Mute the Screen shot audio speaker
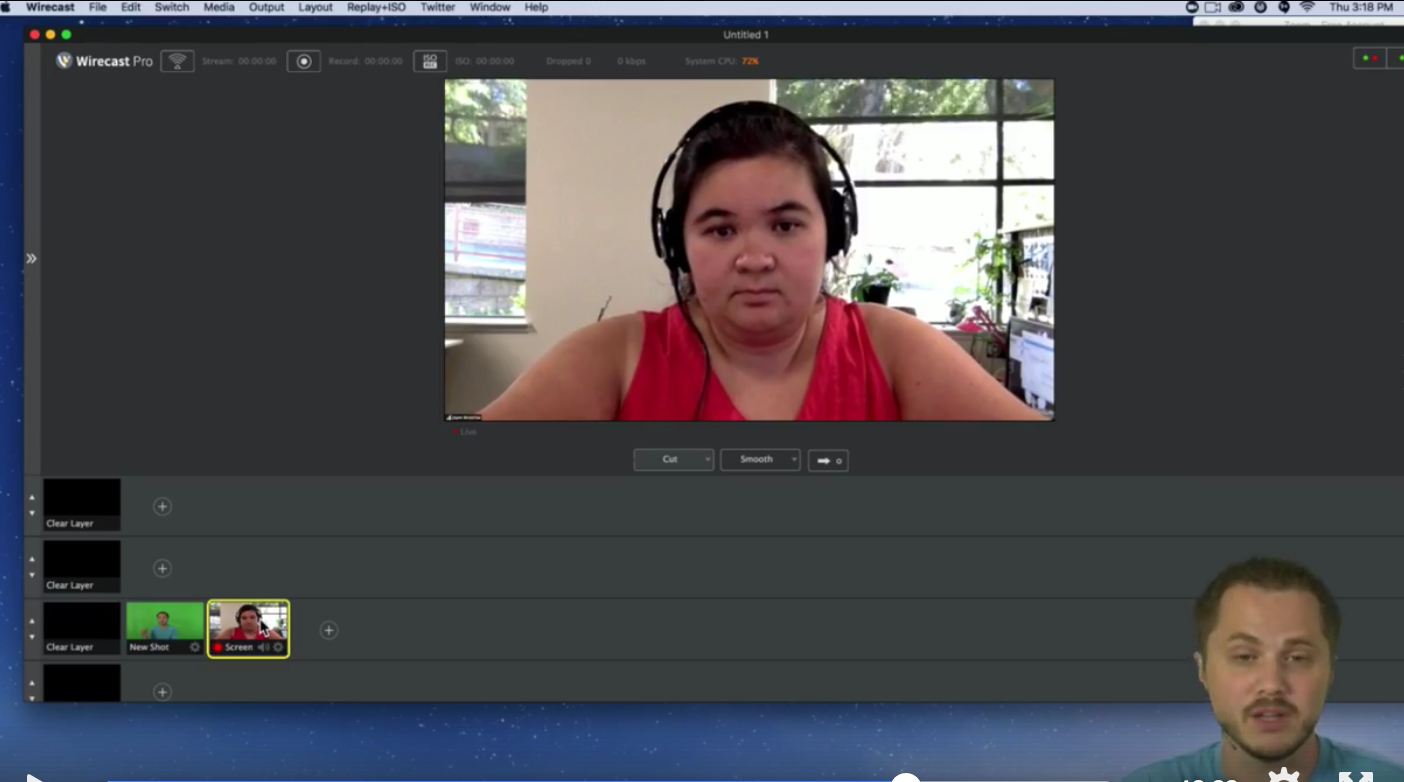1404x782 pixels. 264,647
